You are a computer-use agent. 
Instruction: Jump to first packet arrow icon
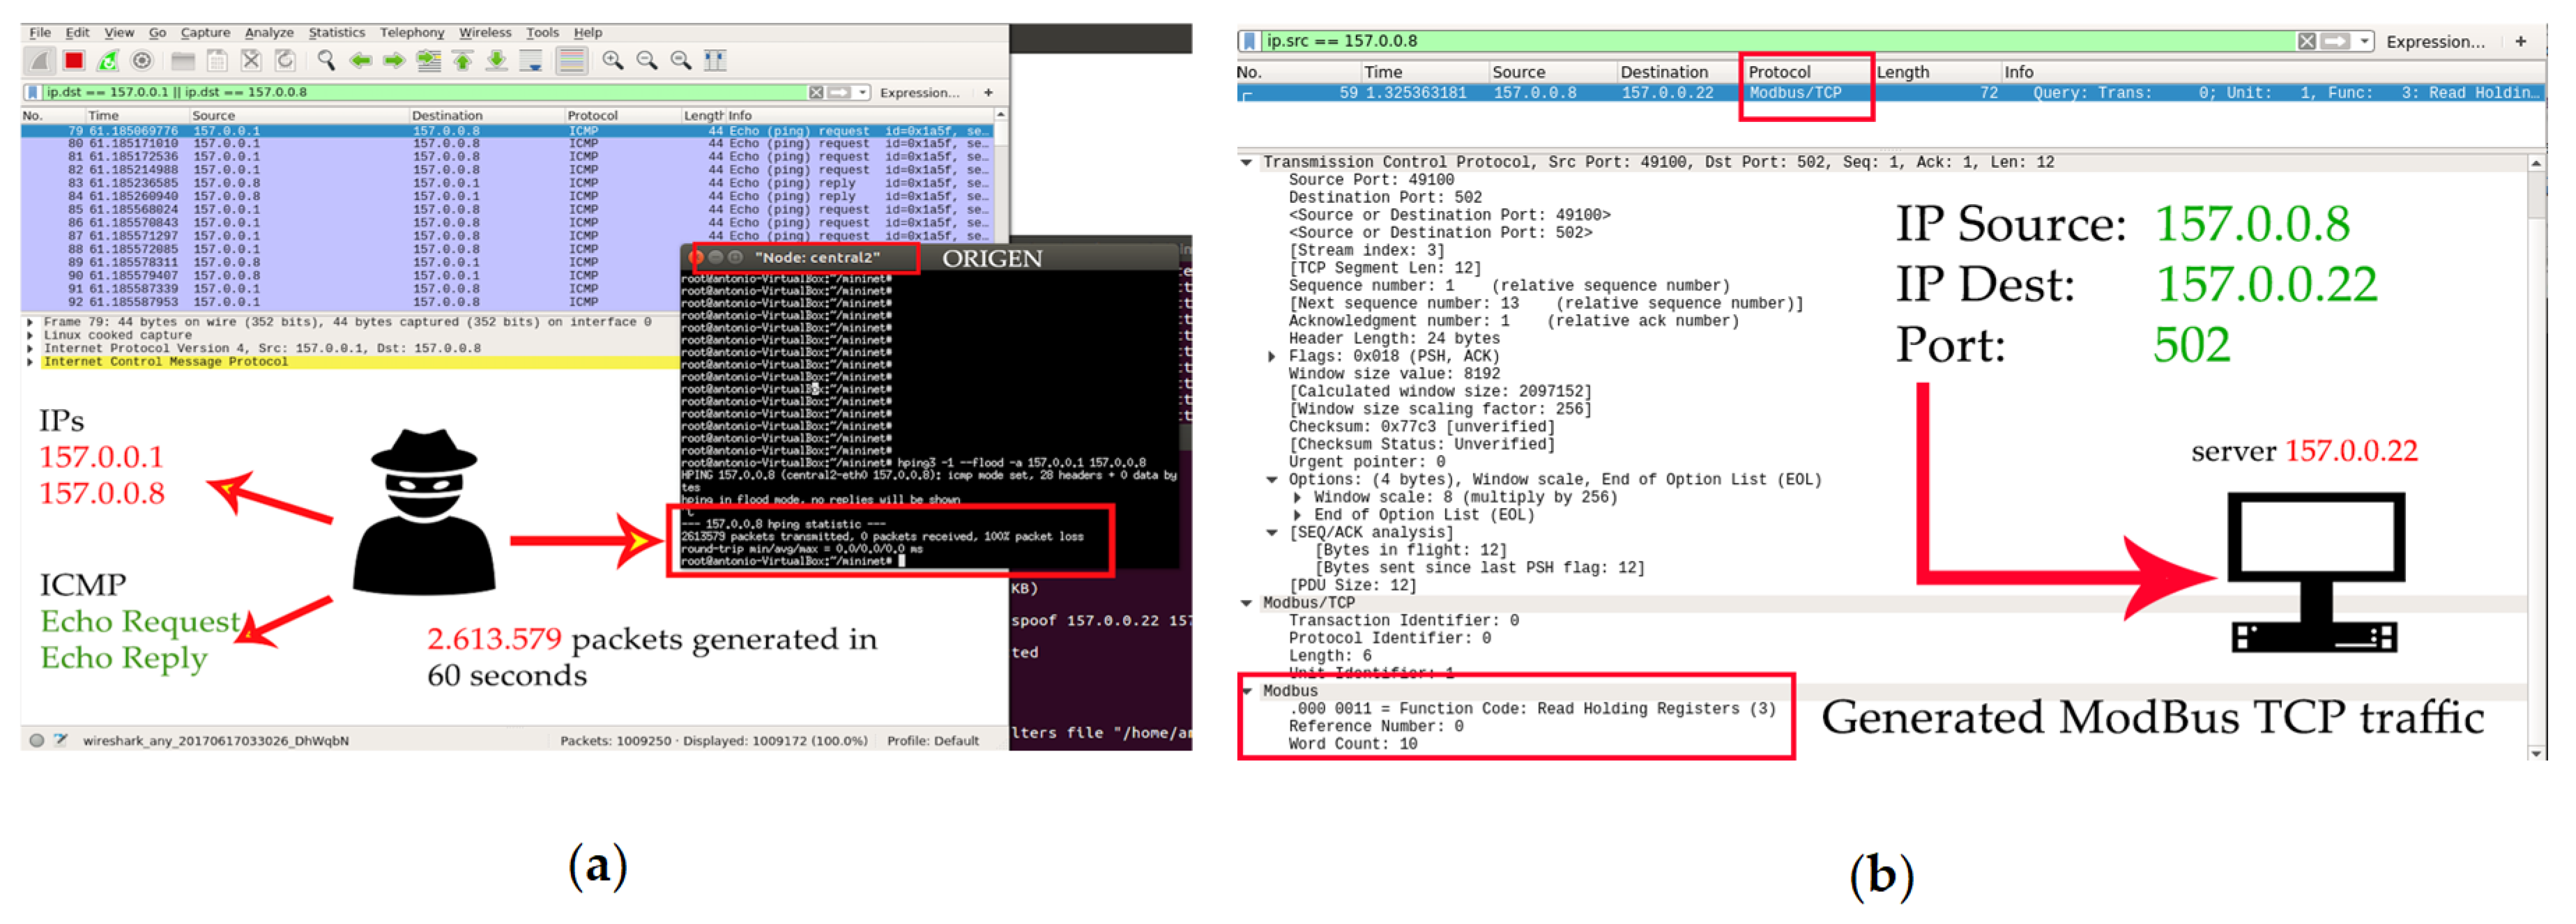[x=463, y=61]
